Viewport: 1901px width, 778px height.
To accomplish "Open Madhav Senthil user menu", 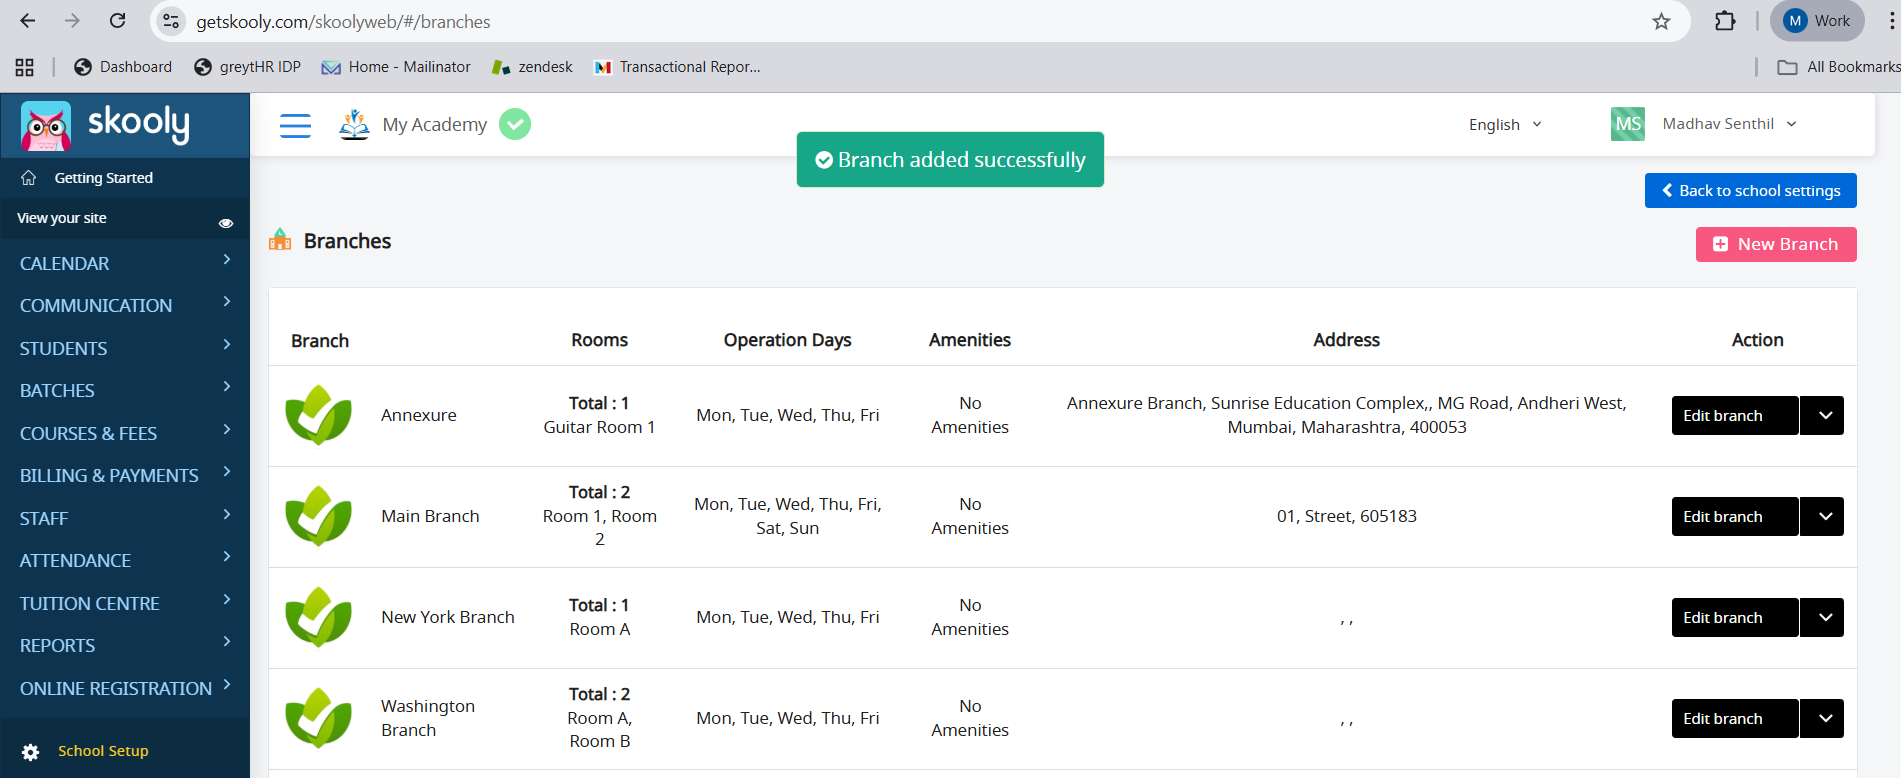I will [x=1728, y=124].
